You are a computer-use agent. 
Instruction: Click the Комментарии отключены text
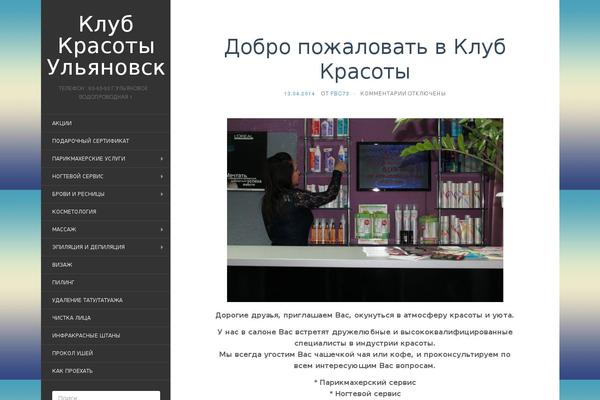[x=403, y=93]
